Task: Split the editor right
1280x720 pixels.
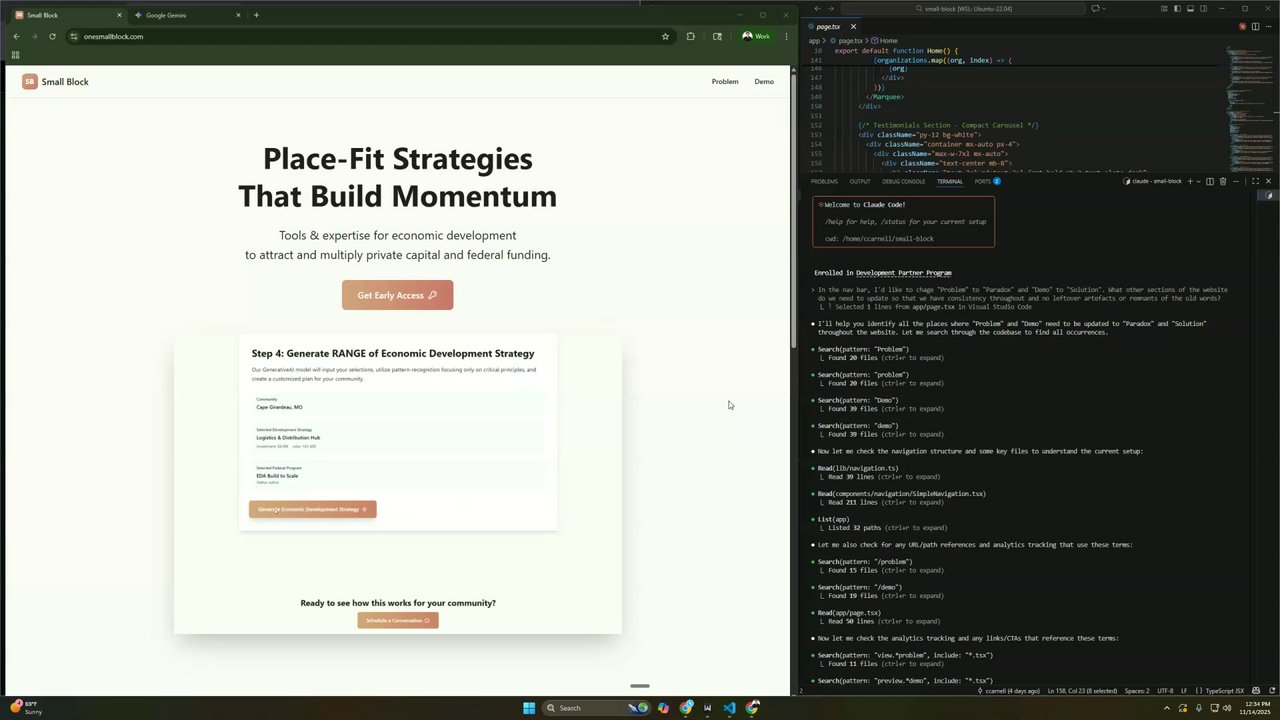Action: (x=1256, y=26)
